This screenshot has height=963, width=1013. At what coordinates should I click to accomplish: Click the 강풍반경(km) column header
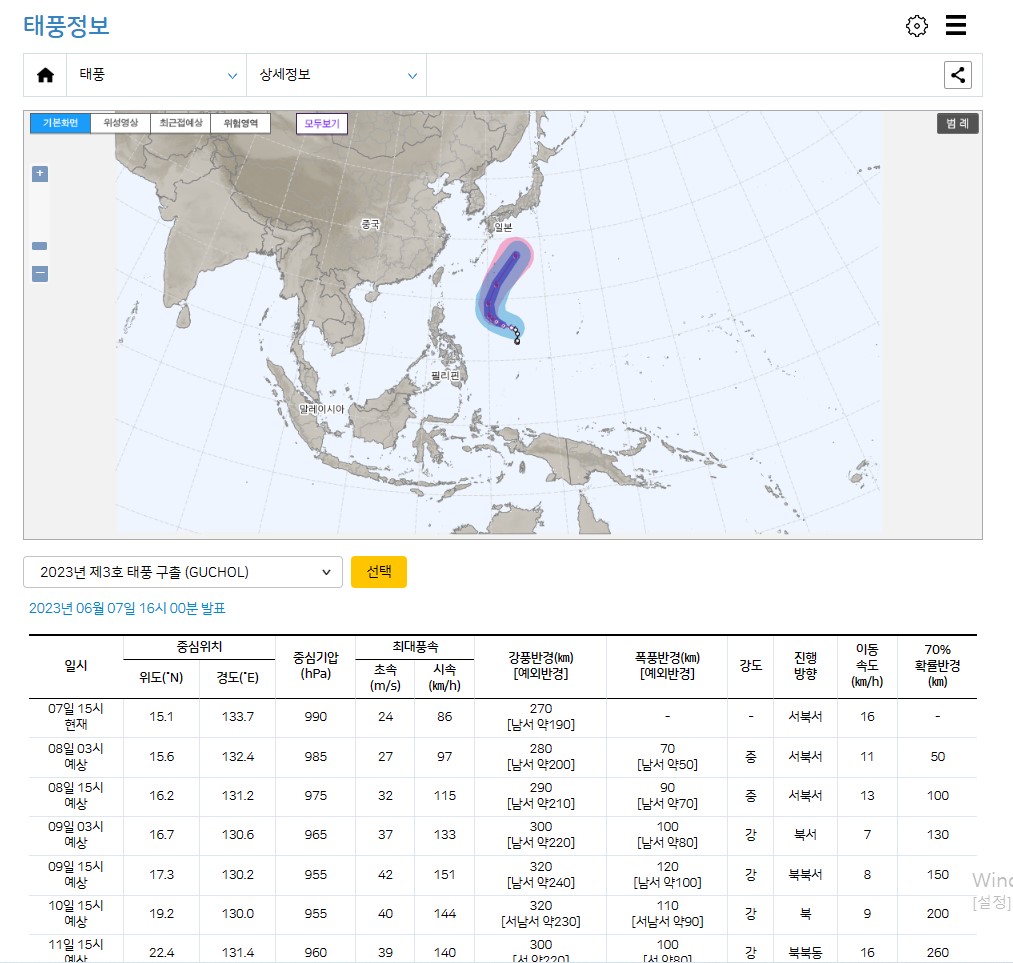pyautogui.click(x=541, y=666)
